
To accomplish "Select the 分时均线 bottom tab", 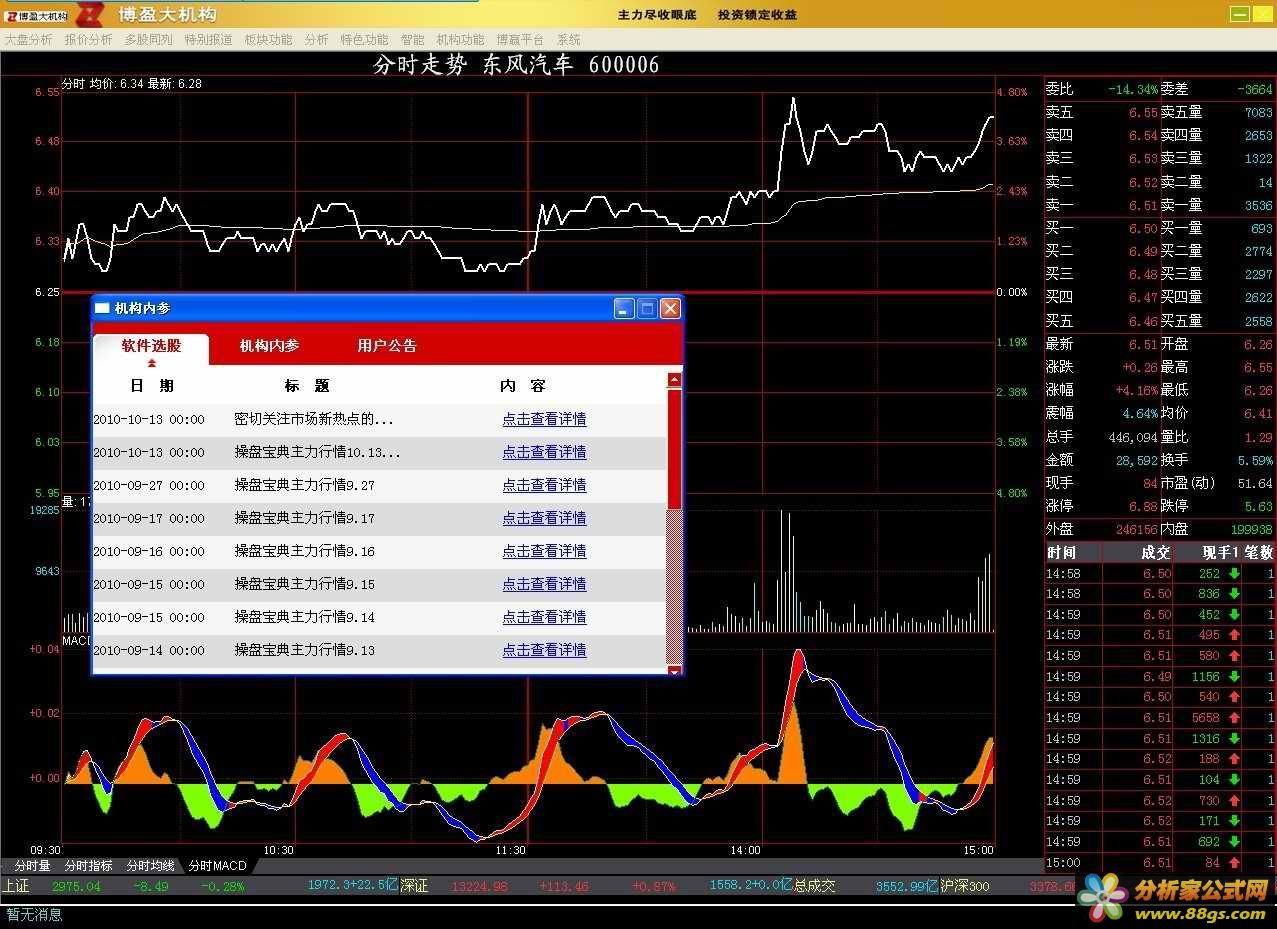I will coord(150,866).
